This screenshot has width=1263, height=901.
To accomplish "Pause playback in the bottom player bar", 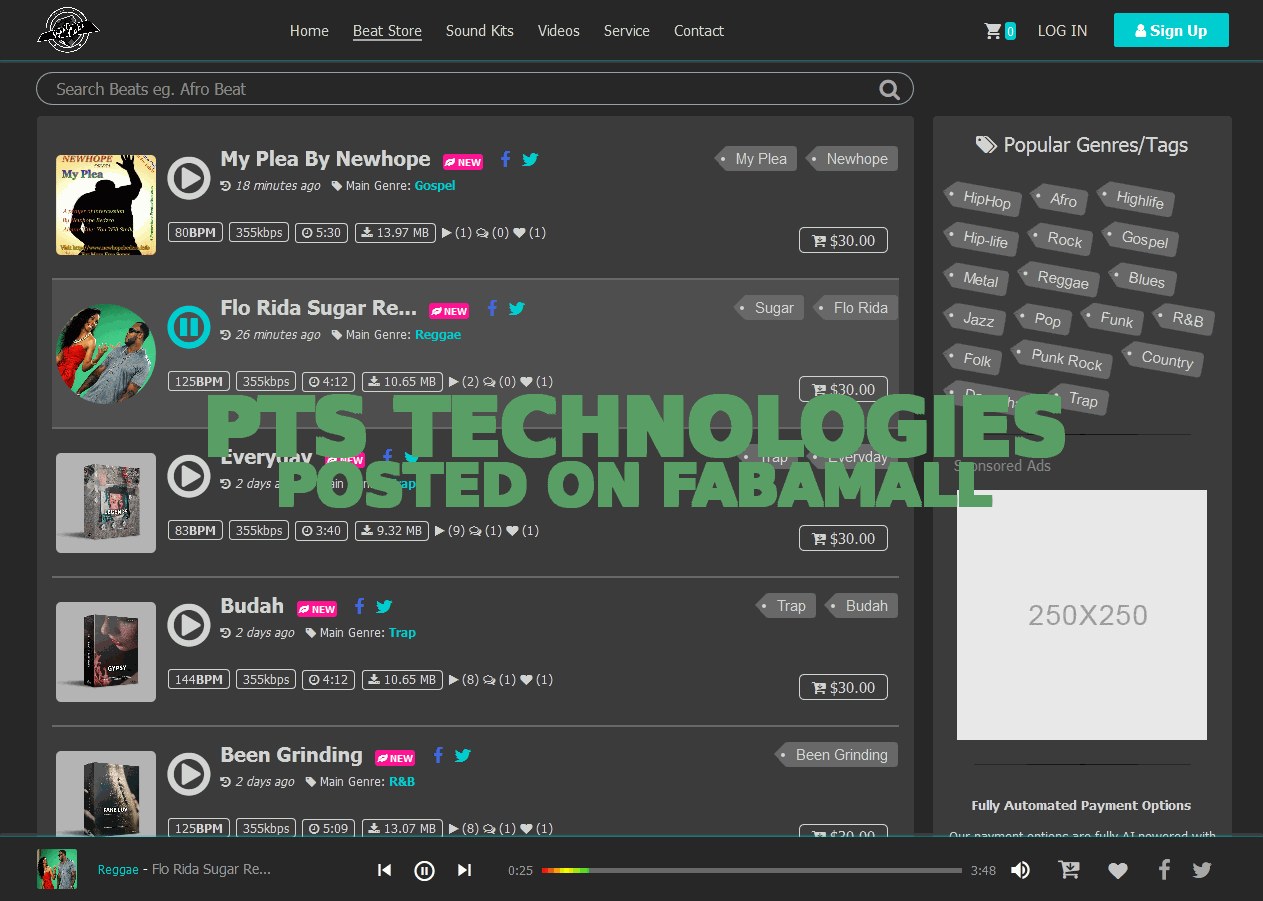I will pos(424,871).
